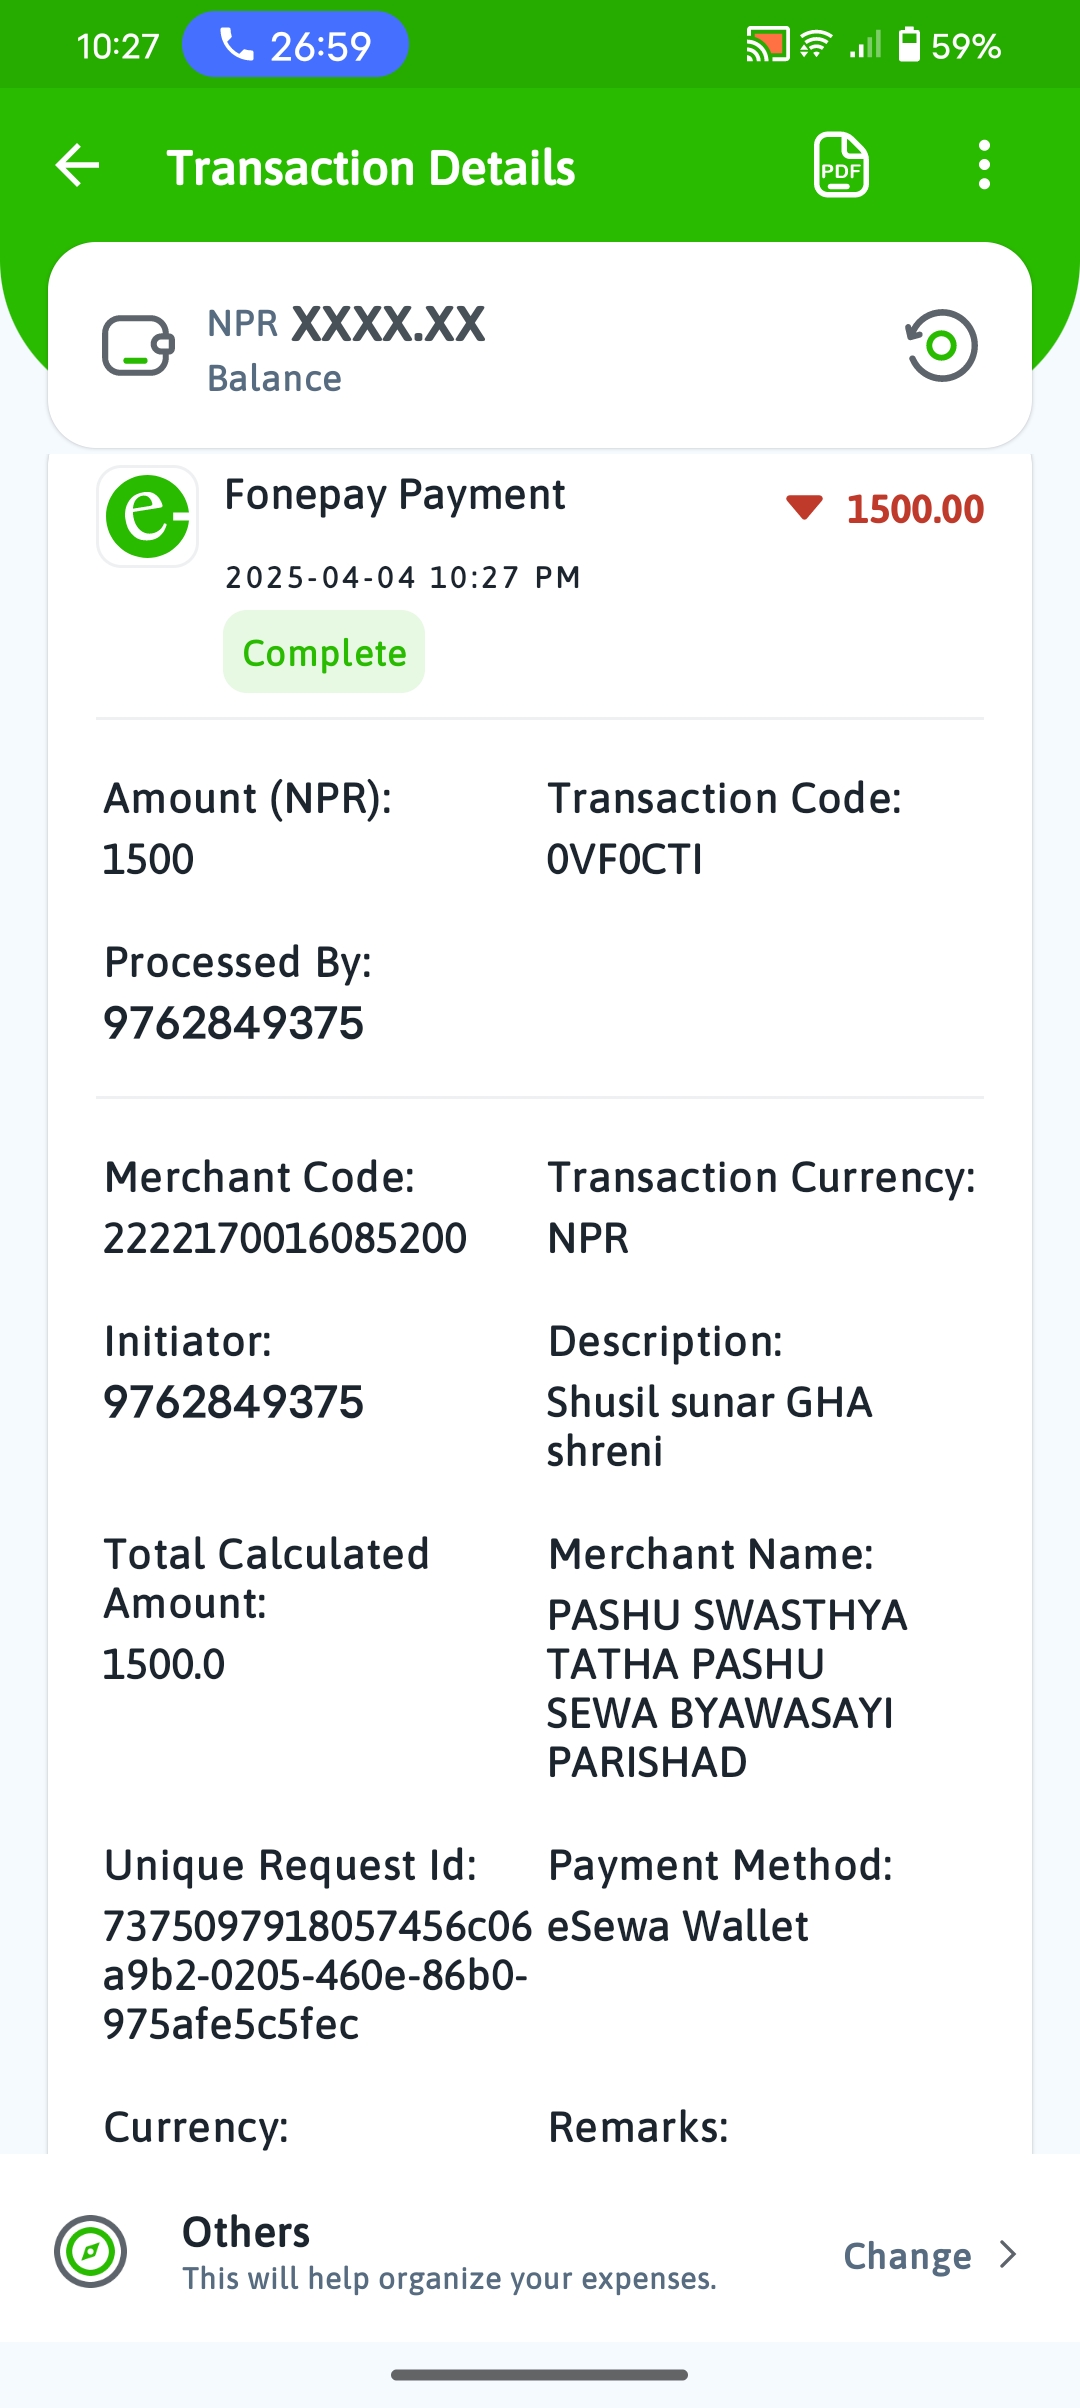Download the transaction as PDF
The image size is (1080, 2408).
click(x=841, y=165)
